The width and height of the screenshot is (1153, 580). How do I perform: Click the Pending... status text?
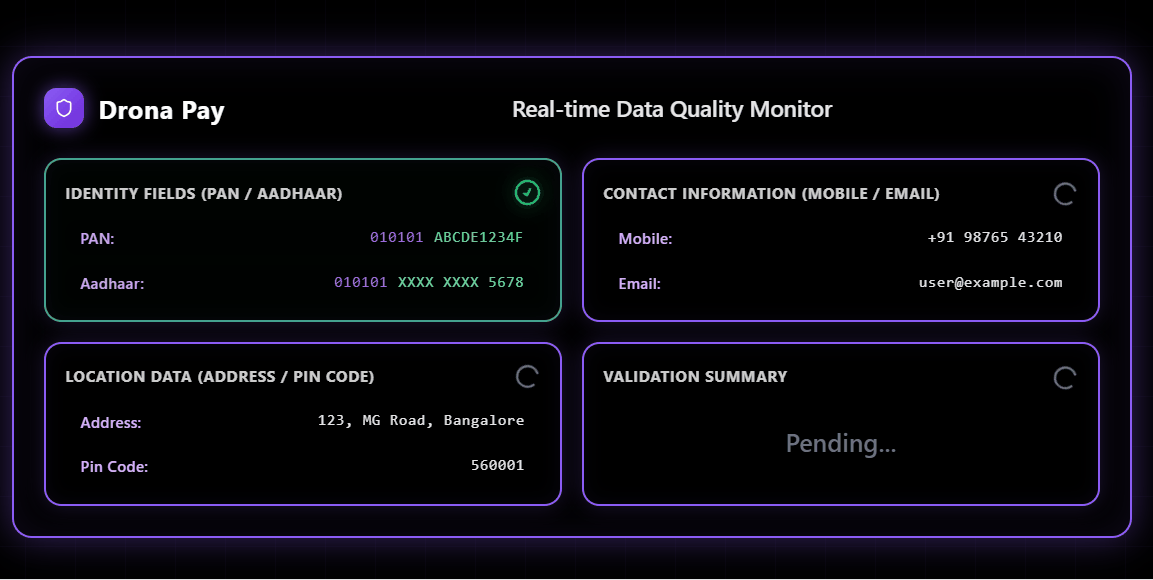tap(840, 443)
